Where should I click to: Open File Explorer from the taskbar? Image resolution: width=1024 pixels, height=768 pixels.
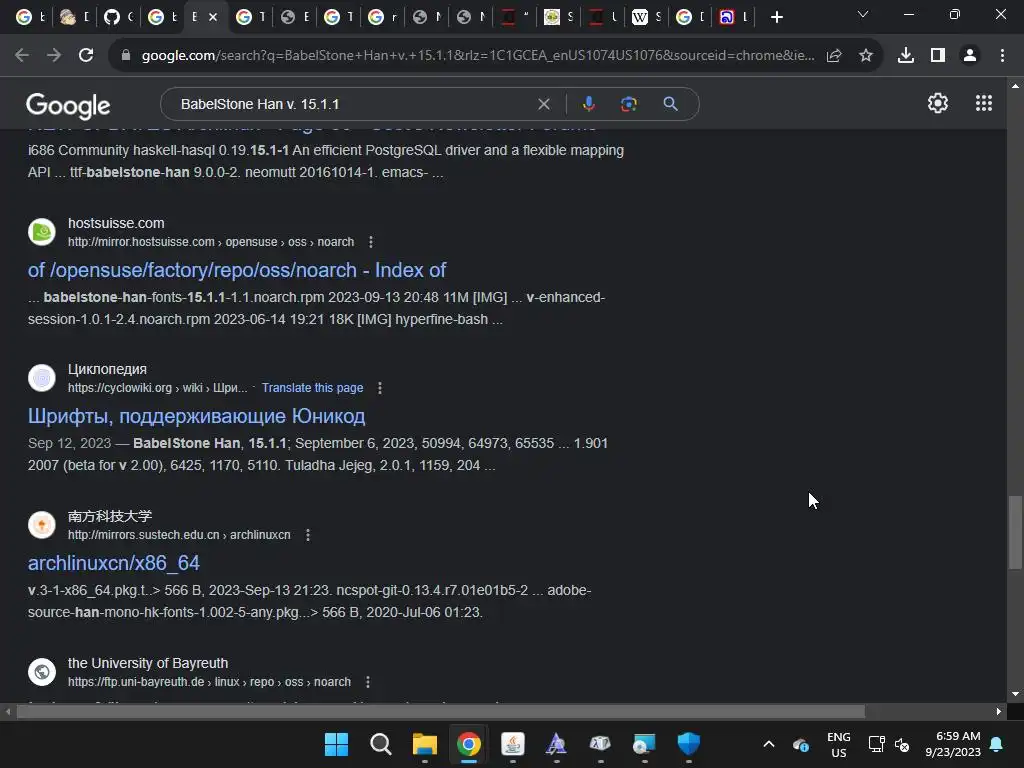pos(424,744)
